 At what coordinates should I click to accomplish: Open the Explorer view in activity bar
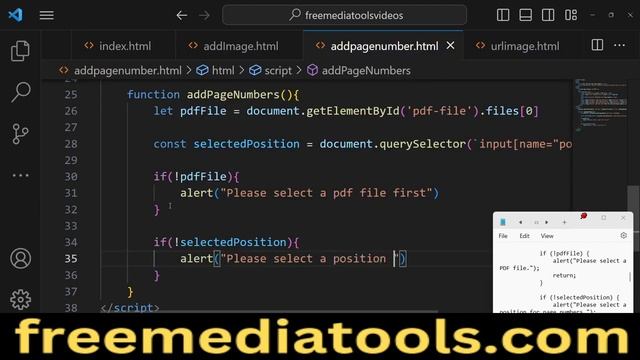pos(20,51)
